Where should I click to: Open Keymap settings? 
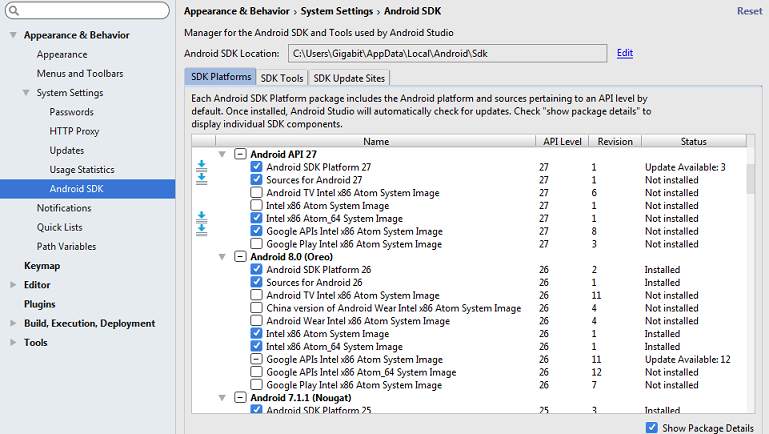click(x=42, y=266)
